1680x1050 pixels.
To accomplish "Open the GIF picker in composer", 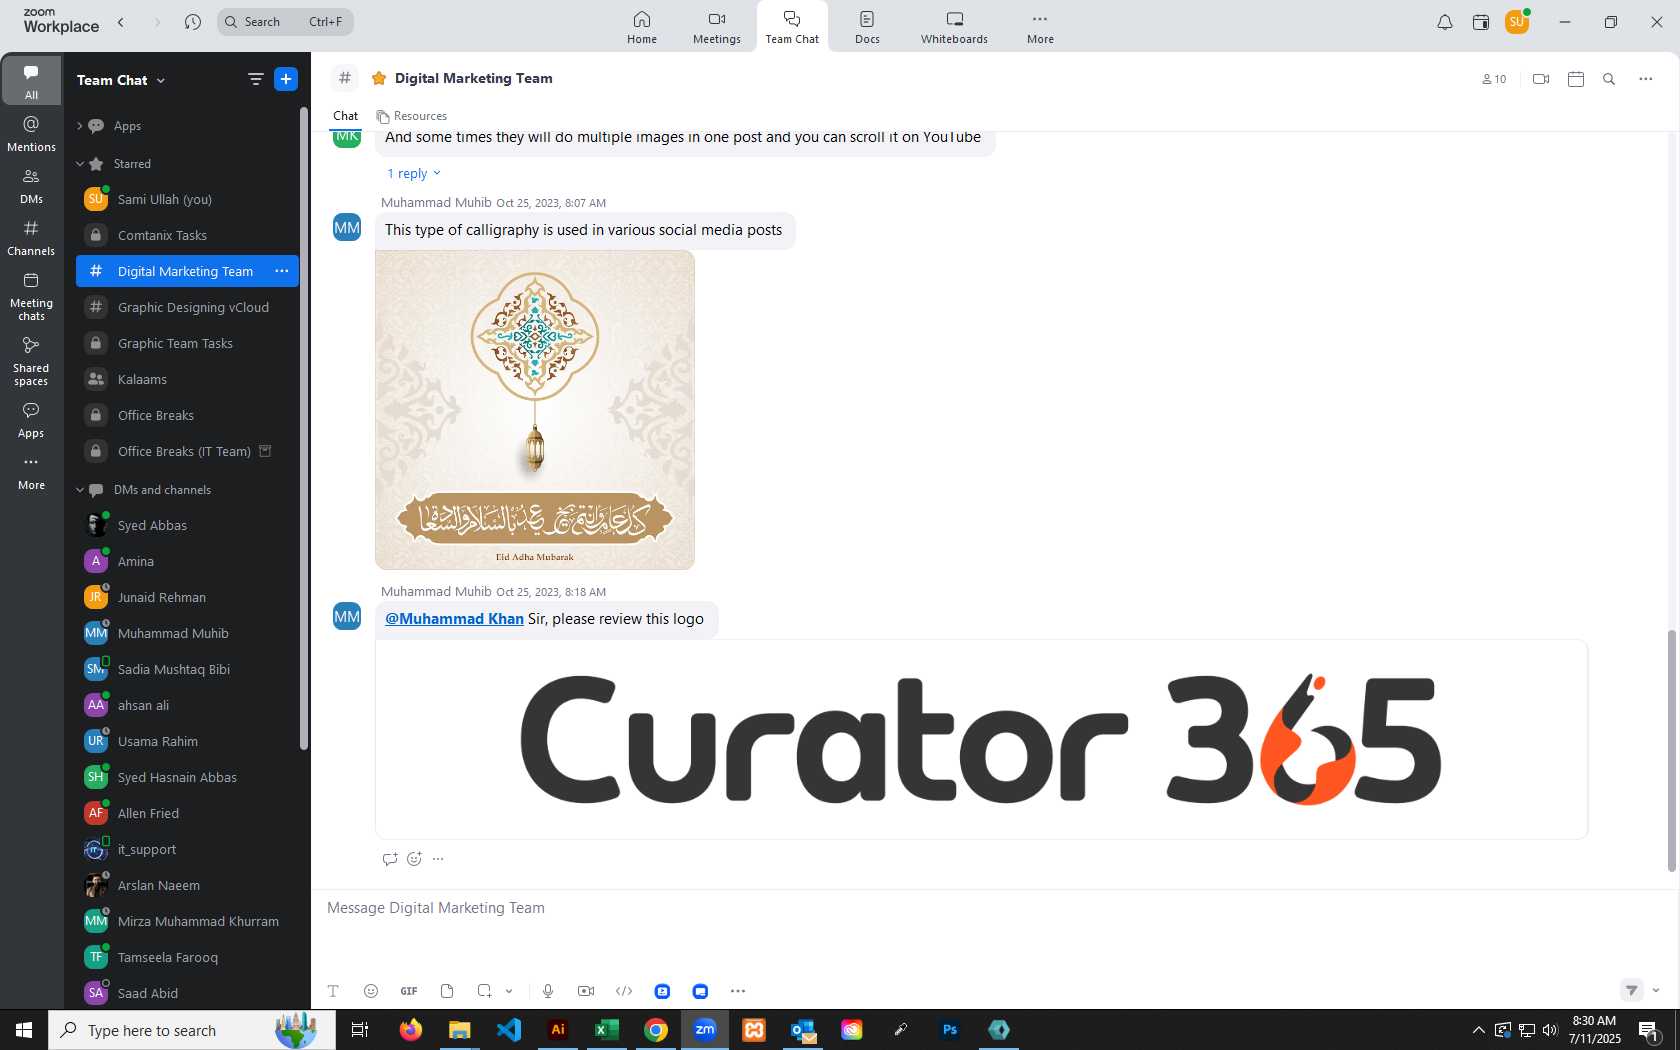I will [x=409, y=991].
